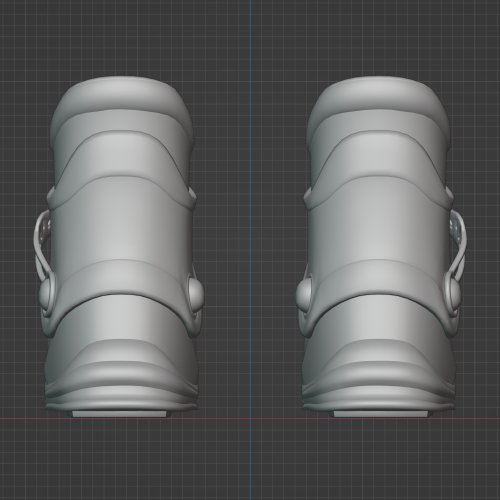The image size is (500, 500).
Task: Click the blue vertical Z axis line
Action: 251,250
